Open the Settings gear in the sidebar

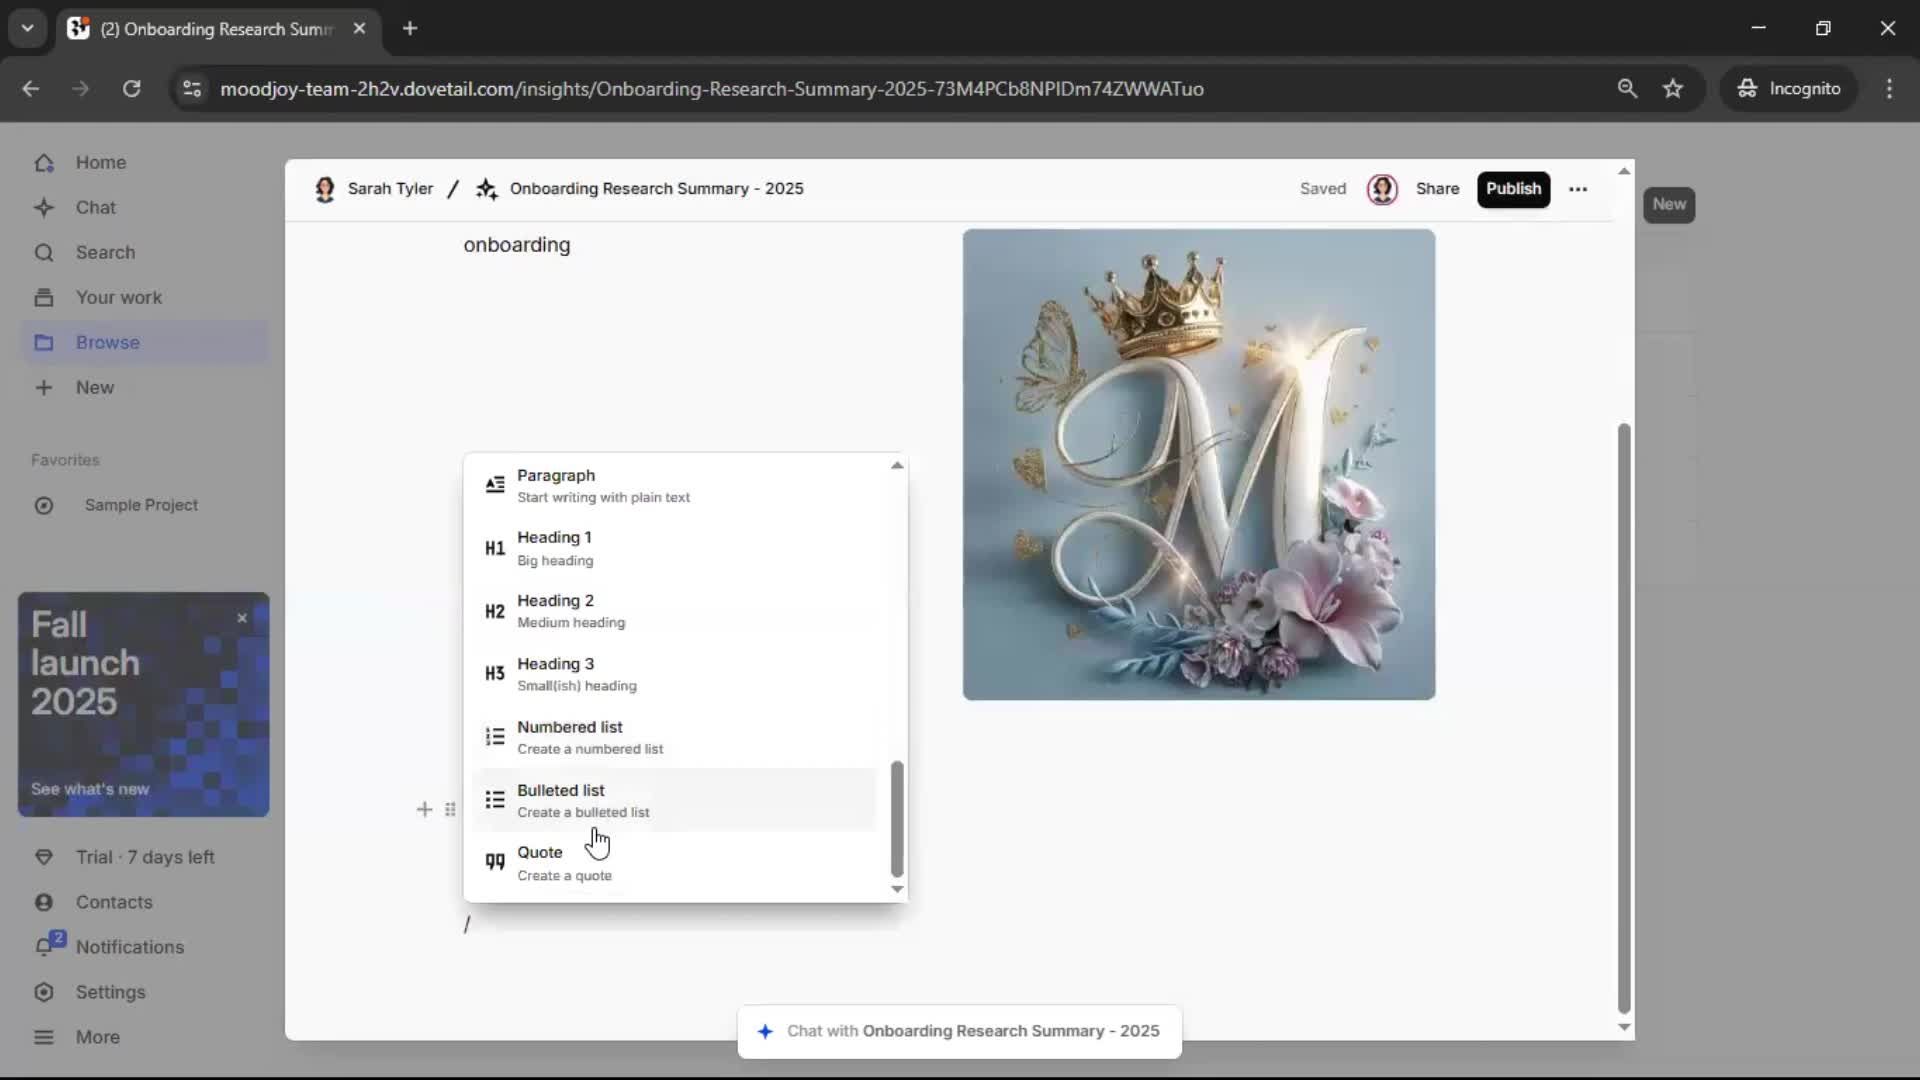coord(44,992)
